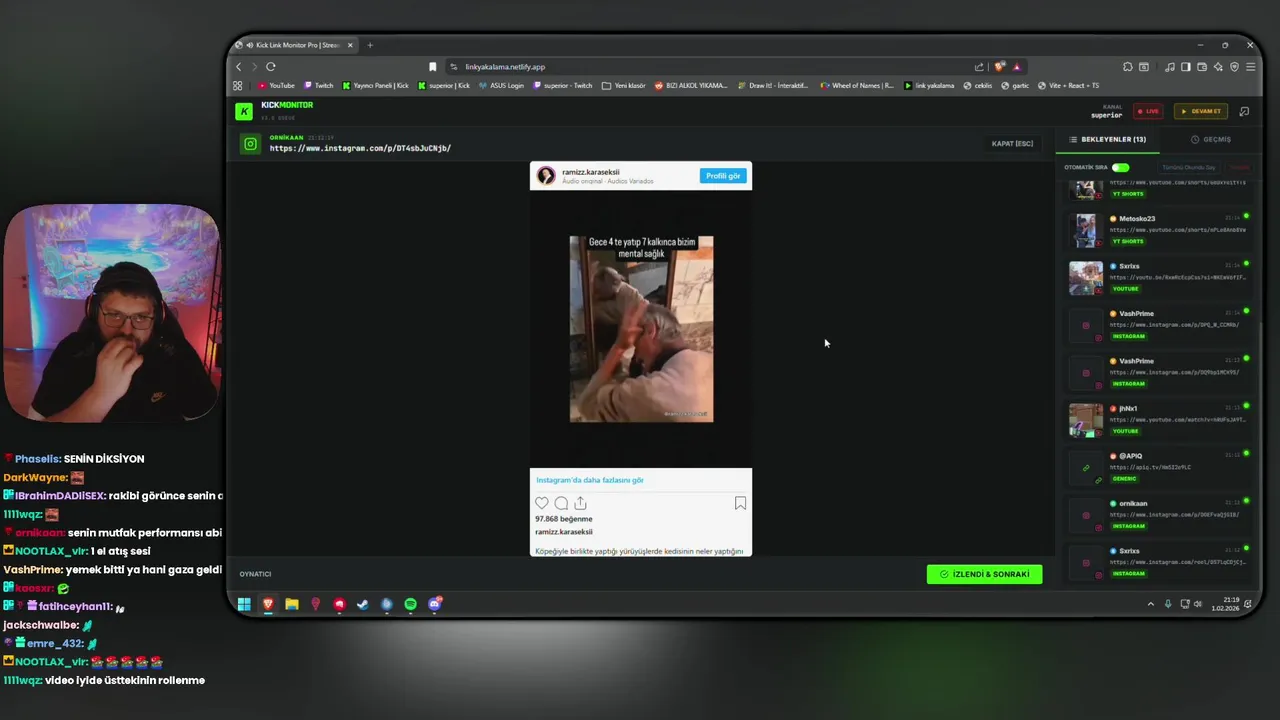Click the current Instagram URL text
This screenshot has width=1280, height=720.
360,148
